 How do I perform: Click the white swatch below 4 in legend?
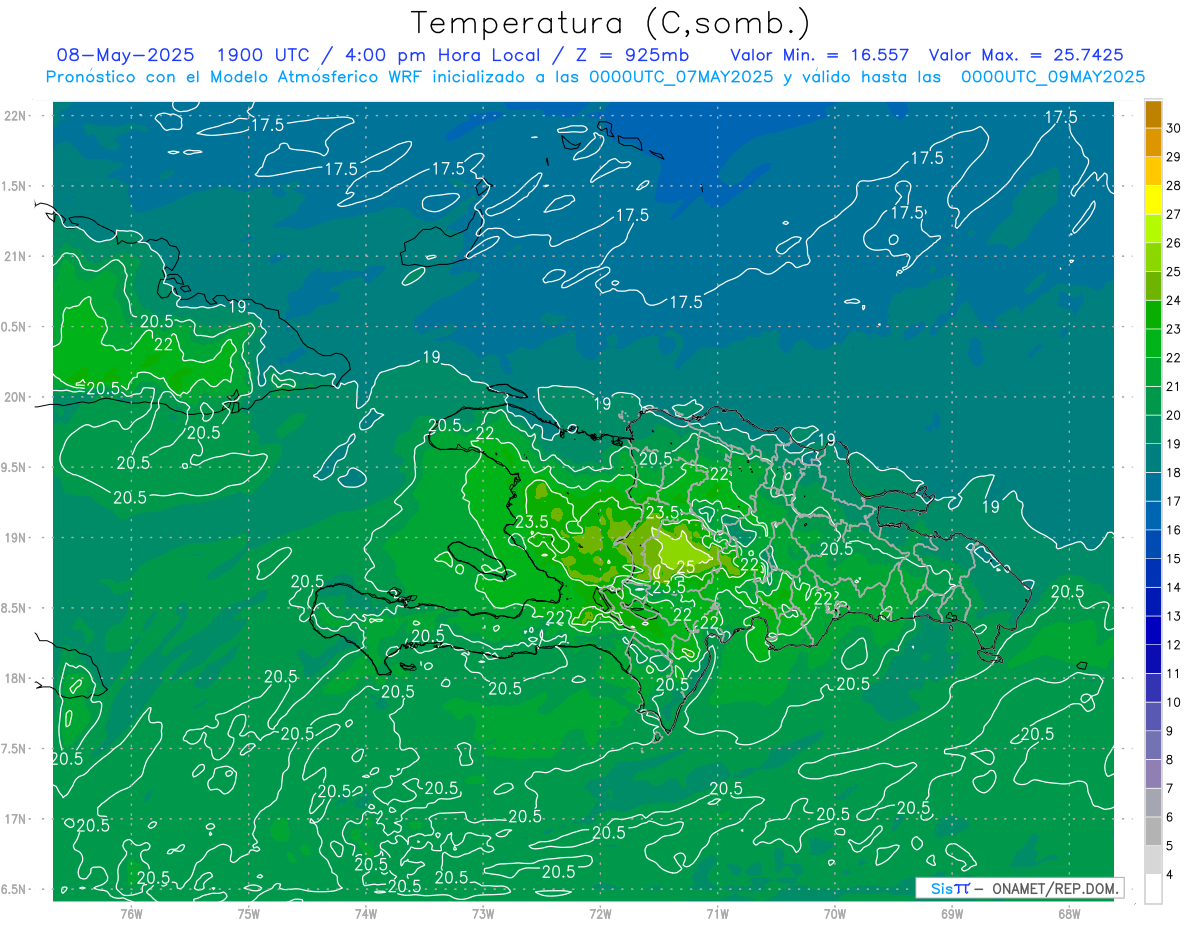tap(1153, 889)
